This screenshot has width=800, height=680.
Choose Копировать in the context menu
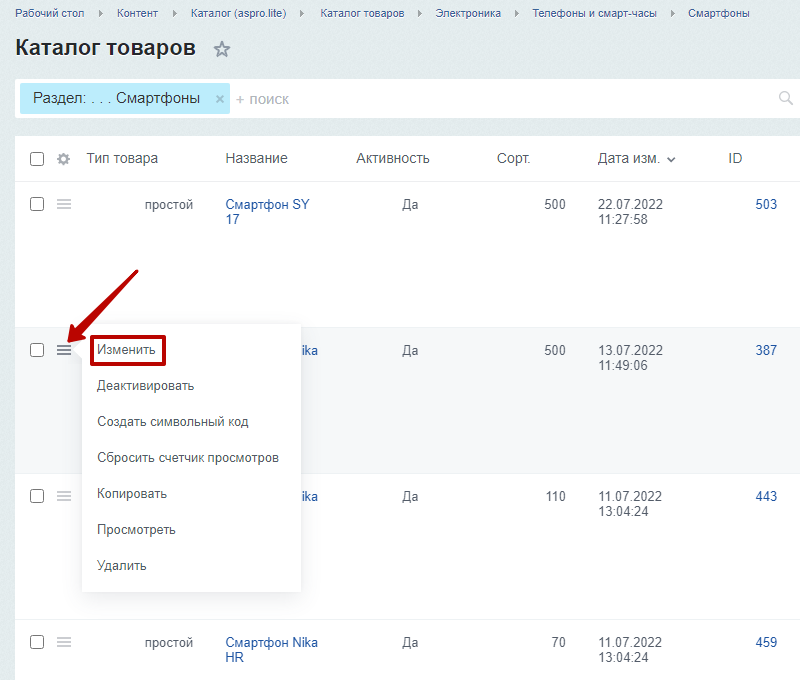click(132, 494)
